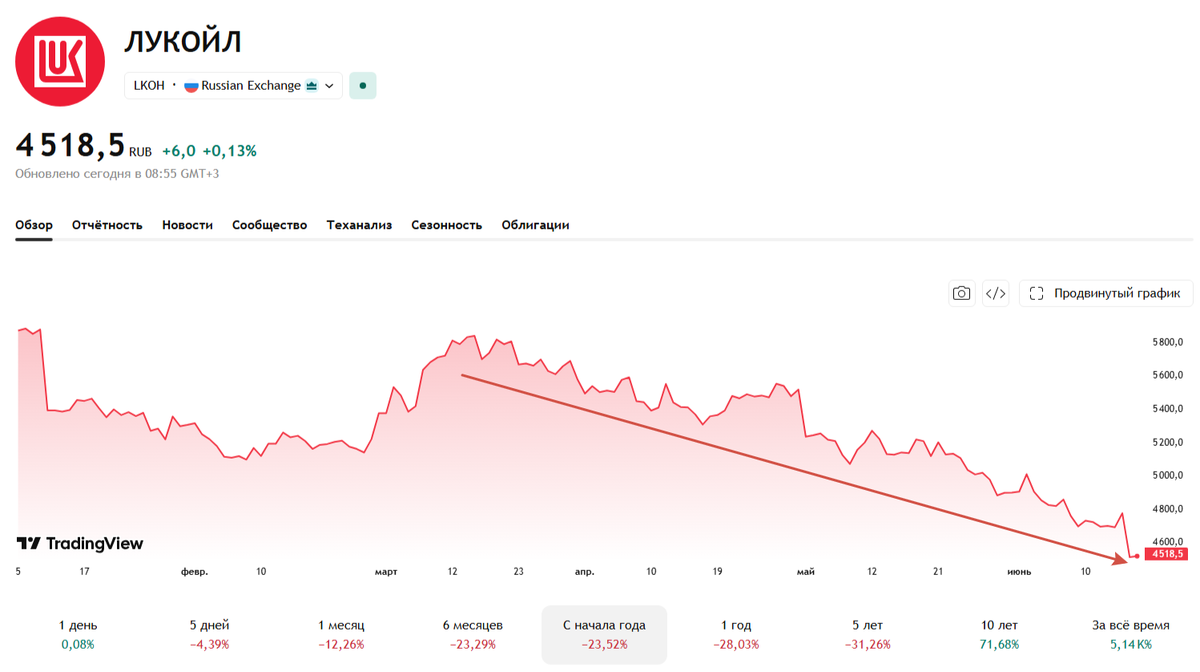Click the TradingView logo on chart
This screenshot has width=1200, height=672.
[x=80, y=543]
